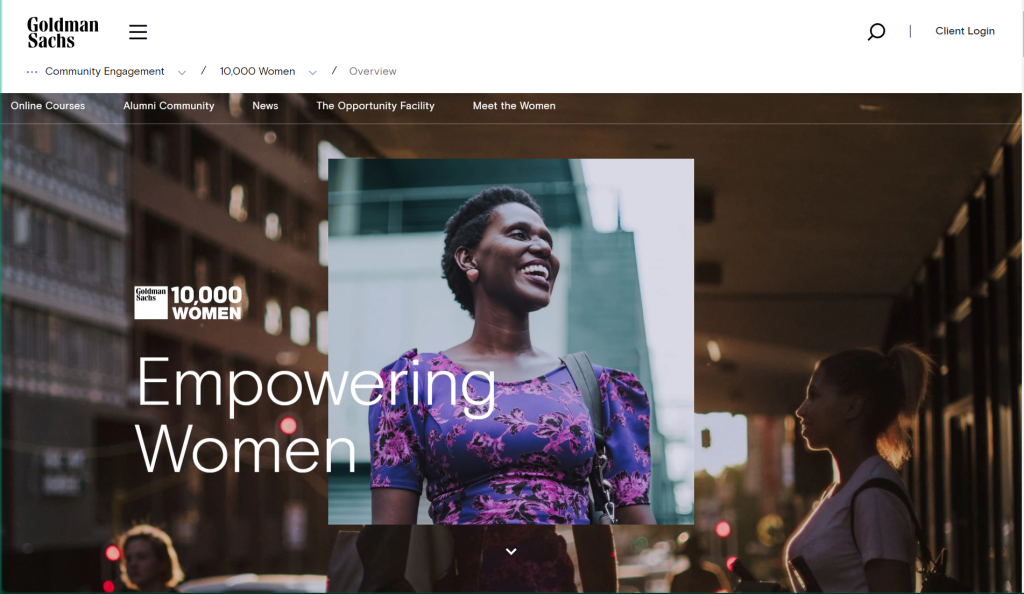Expand the 10,000 Women breadcrumb dropdown

click(313, 72)
